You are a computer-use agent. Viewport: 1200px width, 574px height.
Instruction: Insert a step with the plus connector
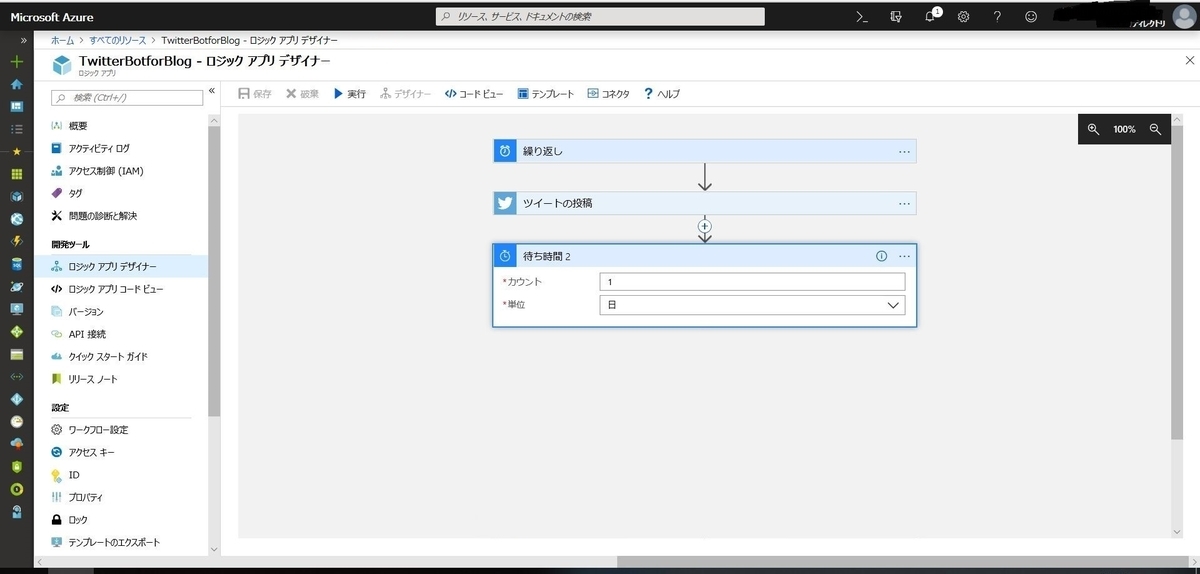click(x=704, y=226)
